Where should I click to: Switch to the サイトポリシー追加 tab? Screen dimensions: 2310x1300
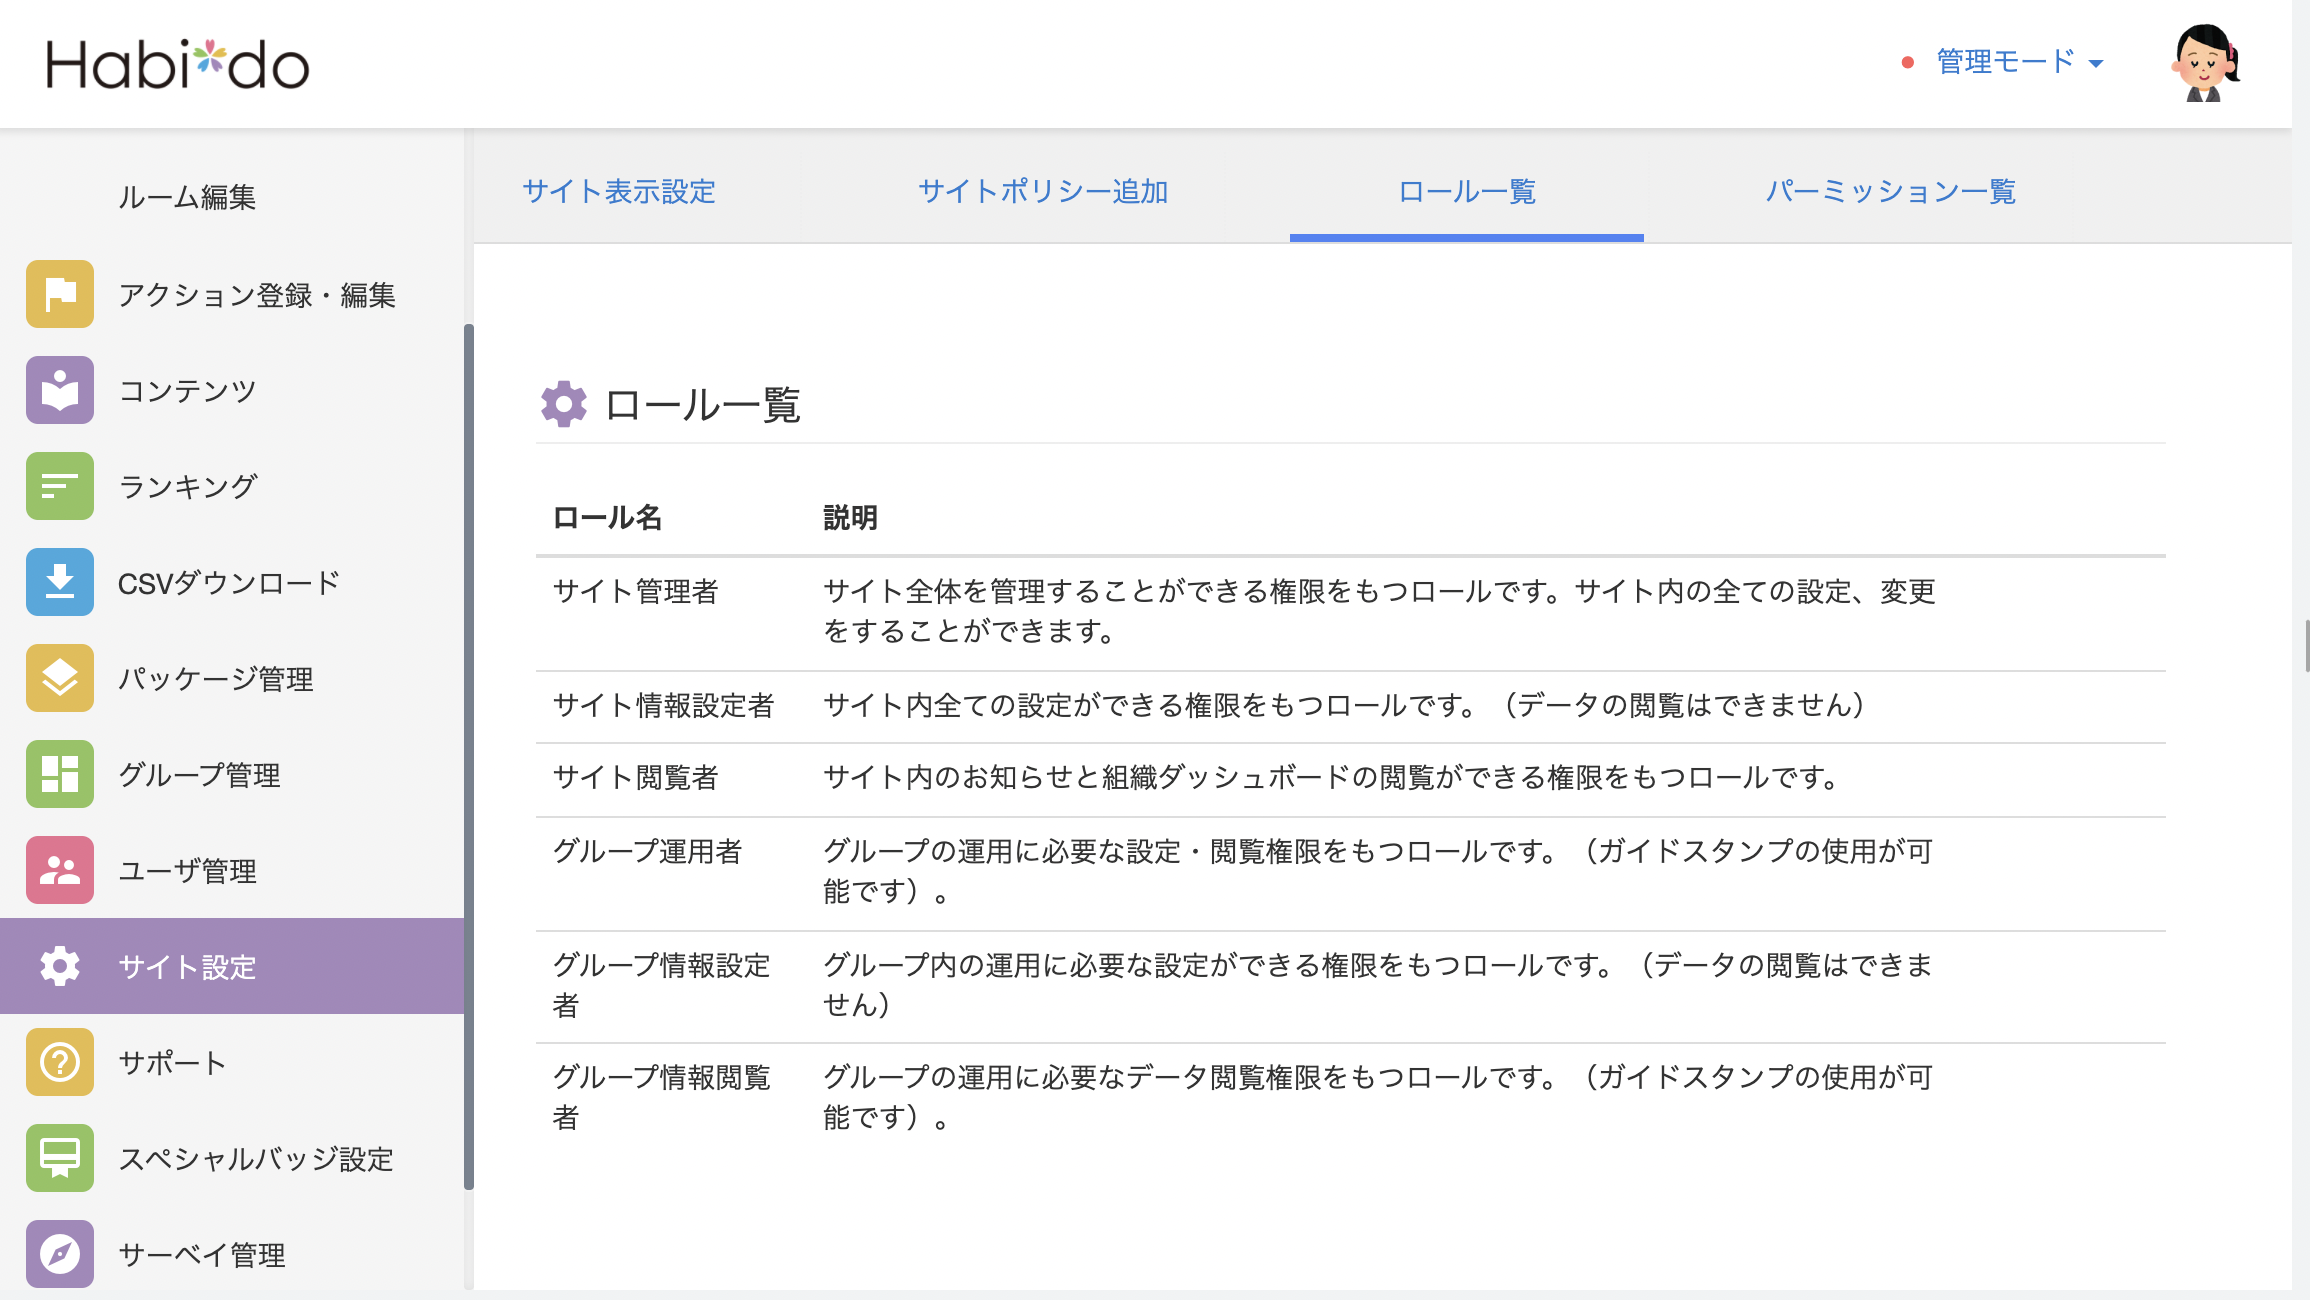point(1043,191)
